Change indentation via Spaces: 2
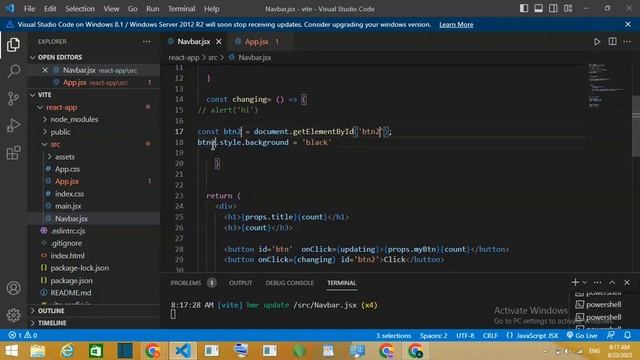640x360 pixels. coord(433,336)
